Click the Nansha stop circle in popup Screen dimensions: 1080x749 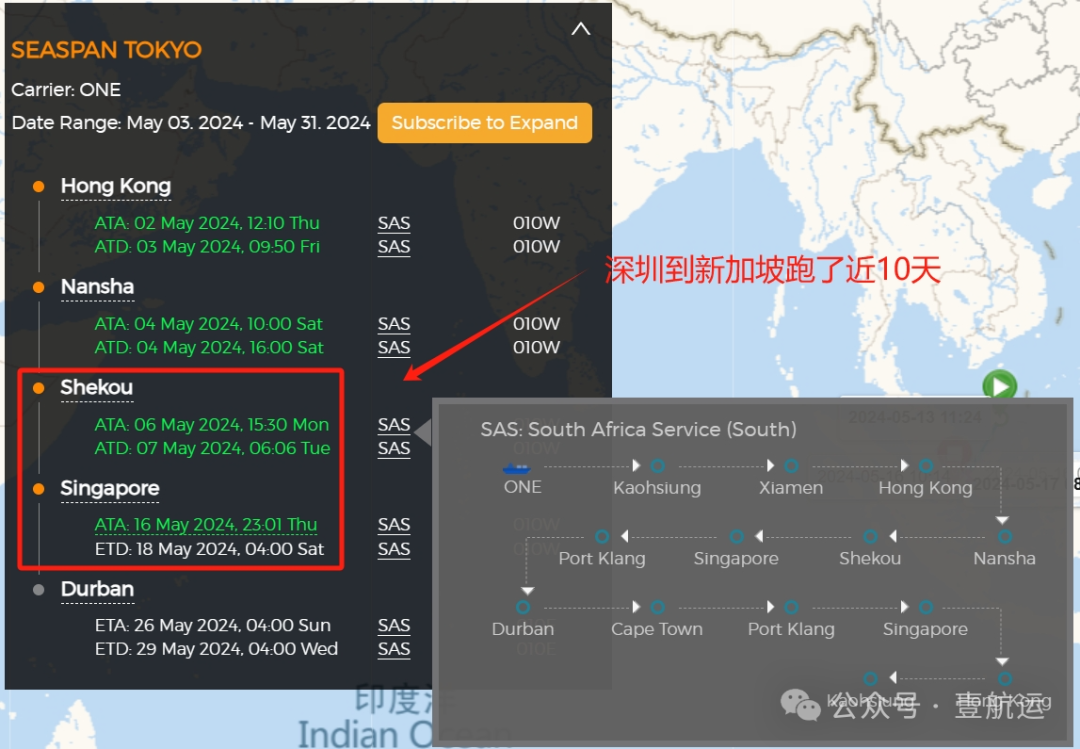1005,536
